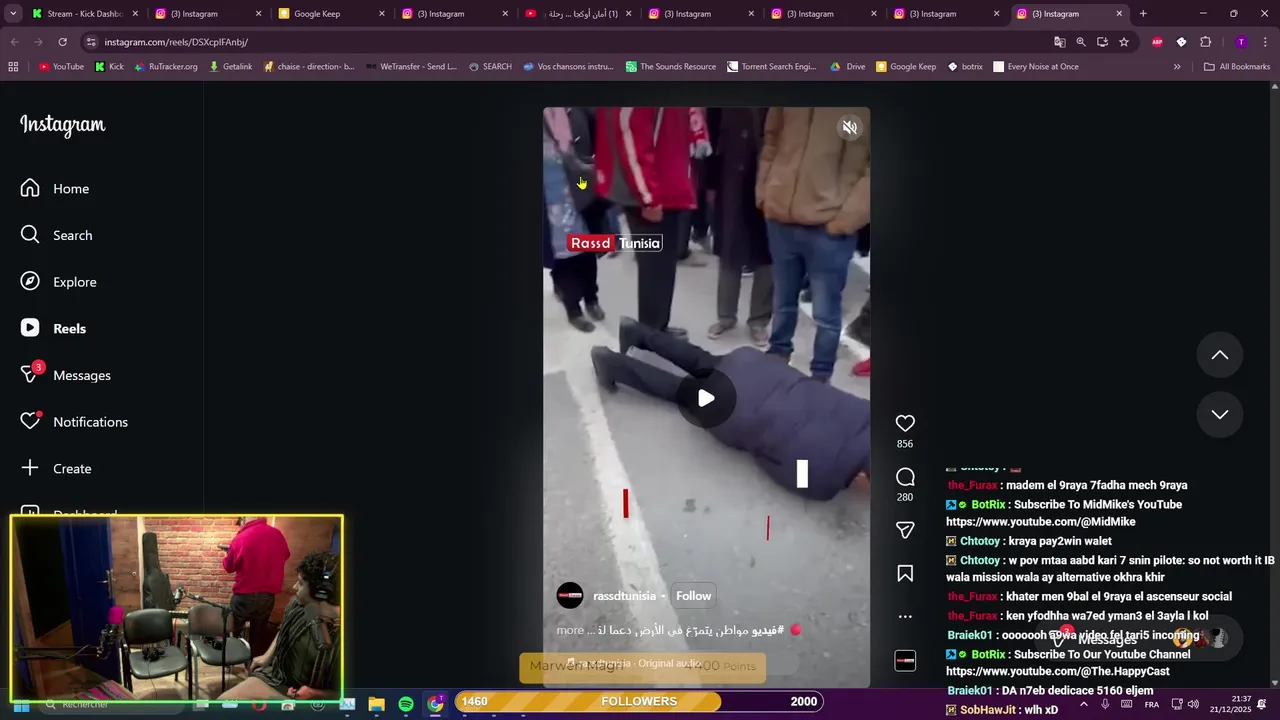Go to the next reel

click(x=1220, y=414)
